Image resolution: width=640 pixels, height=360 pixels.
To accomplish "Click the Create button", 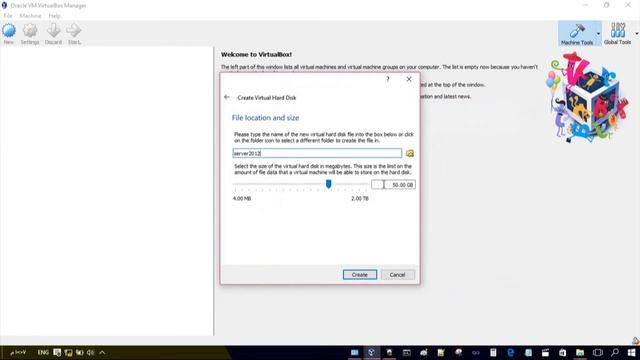I will (x=360, y=275).
